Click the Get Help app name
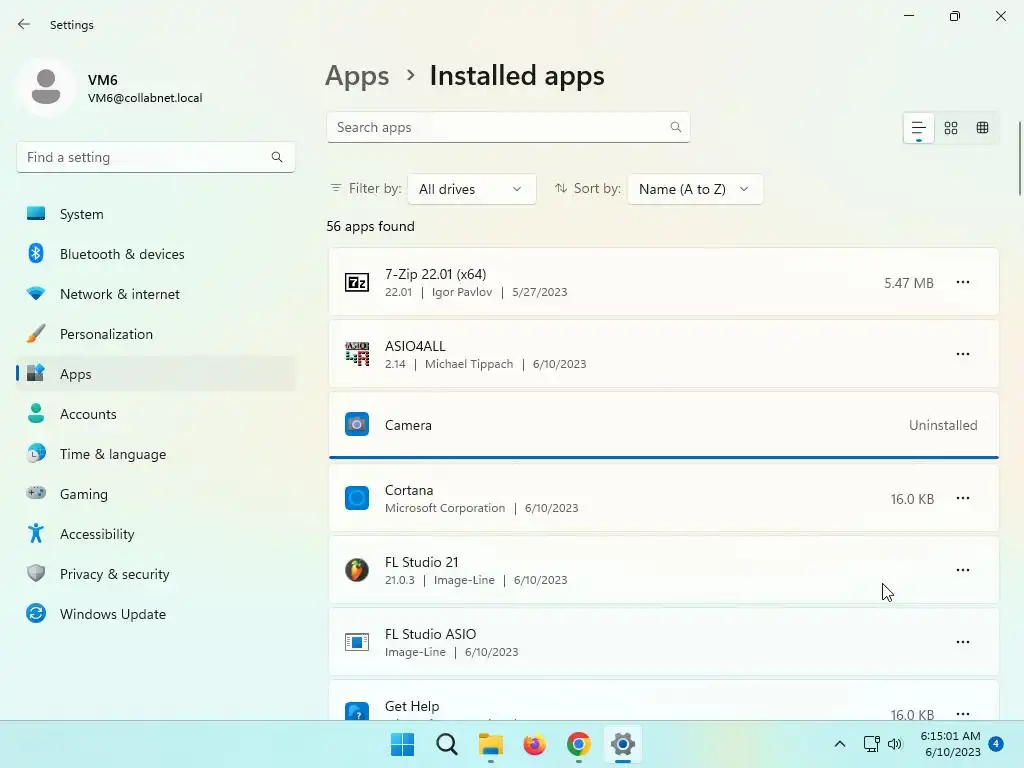The width and height of the screenshot is (1024, 768). point(412,706)
